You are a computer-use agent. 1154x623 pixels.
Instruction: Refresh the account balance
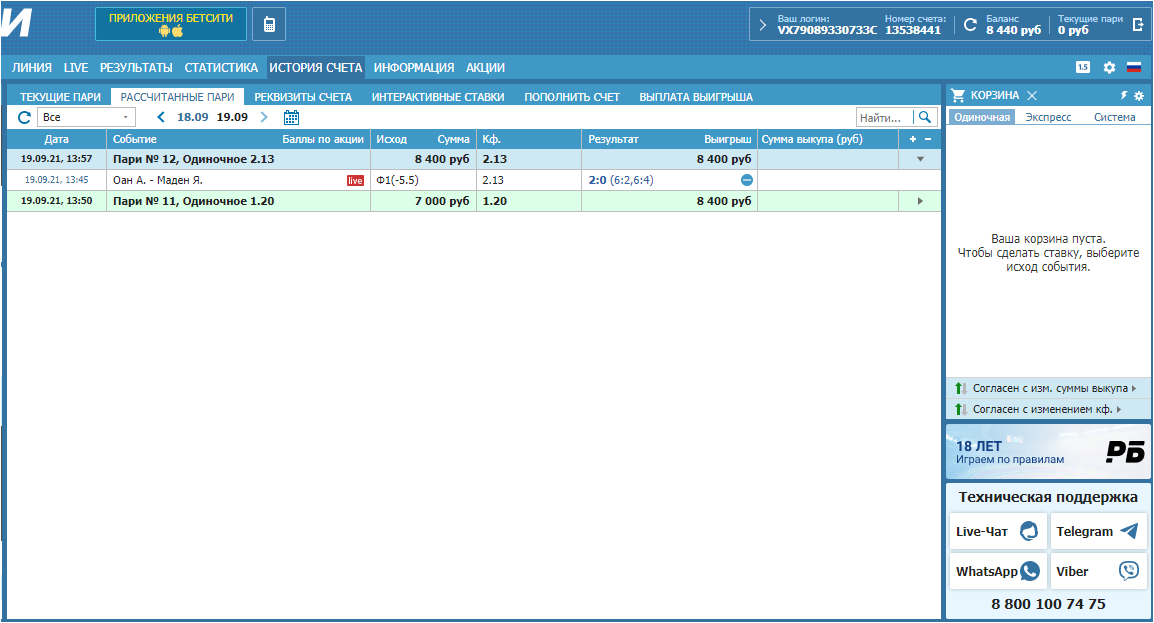969,25
